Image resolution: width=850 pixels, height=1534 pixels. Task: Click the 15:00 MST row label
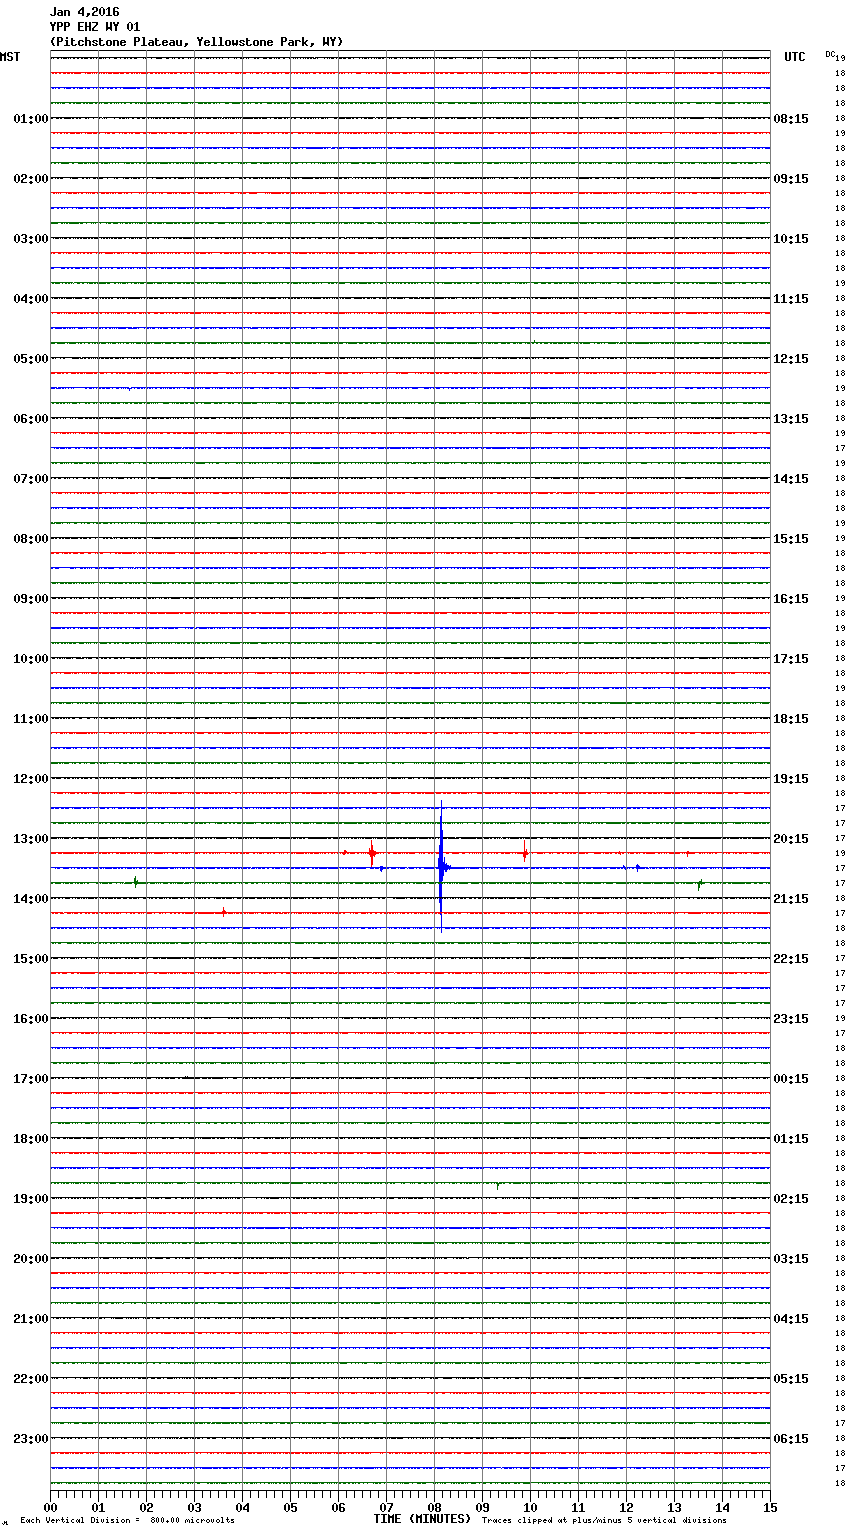click(31, 959)
